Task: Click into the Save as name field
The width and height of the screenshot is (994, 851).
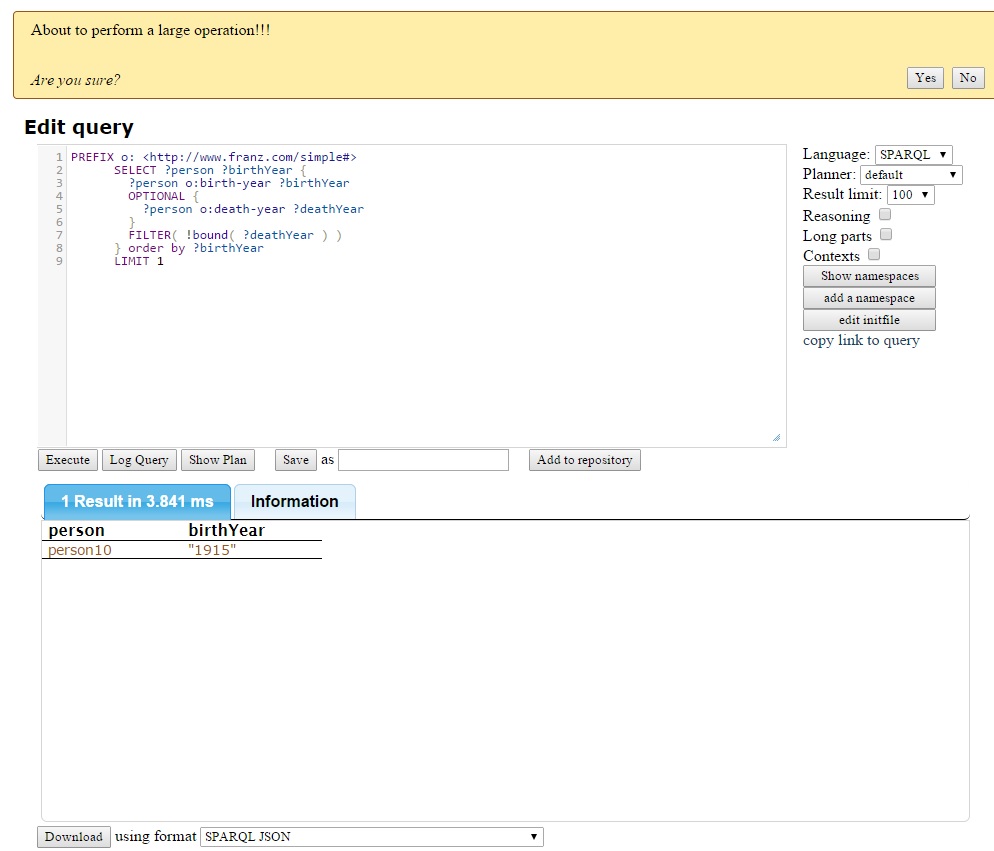Action: coord(423,460)
